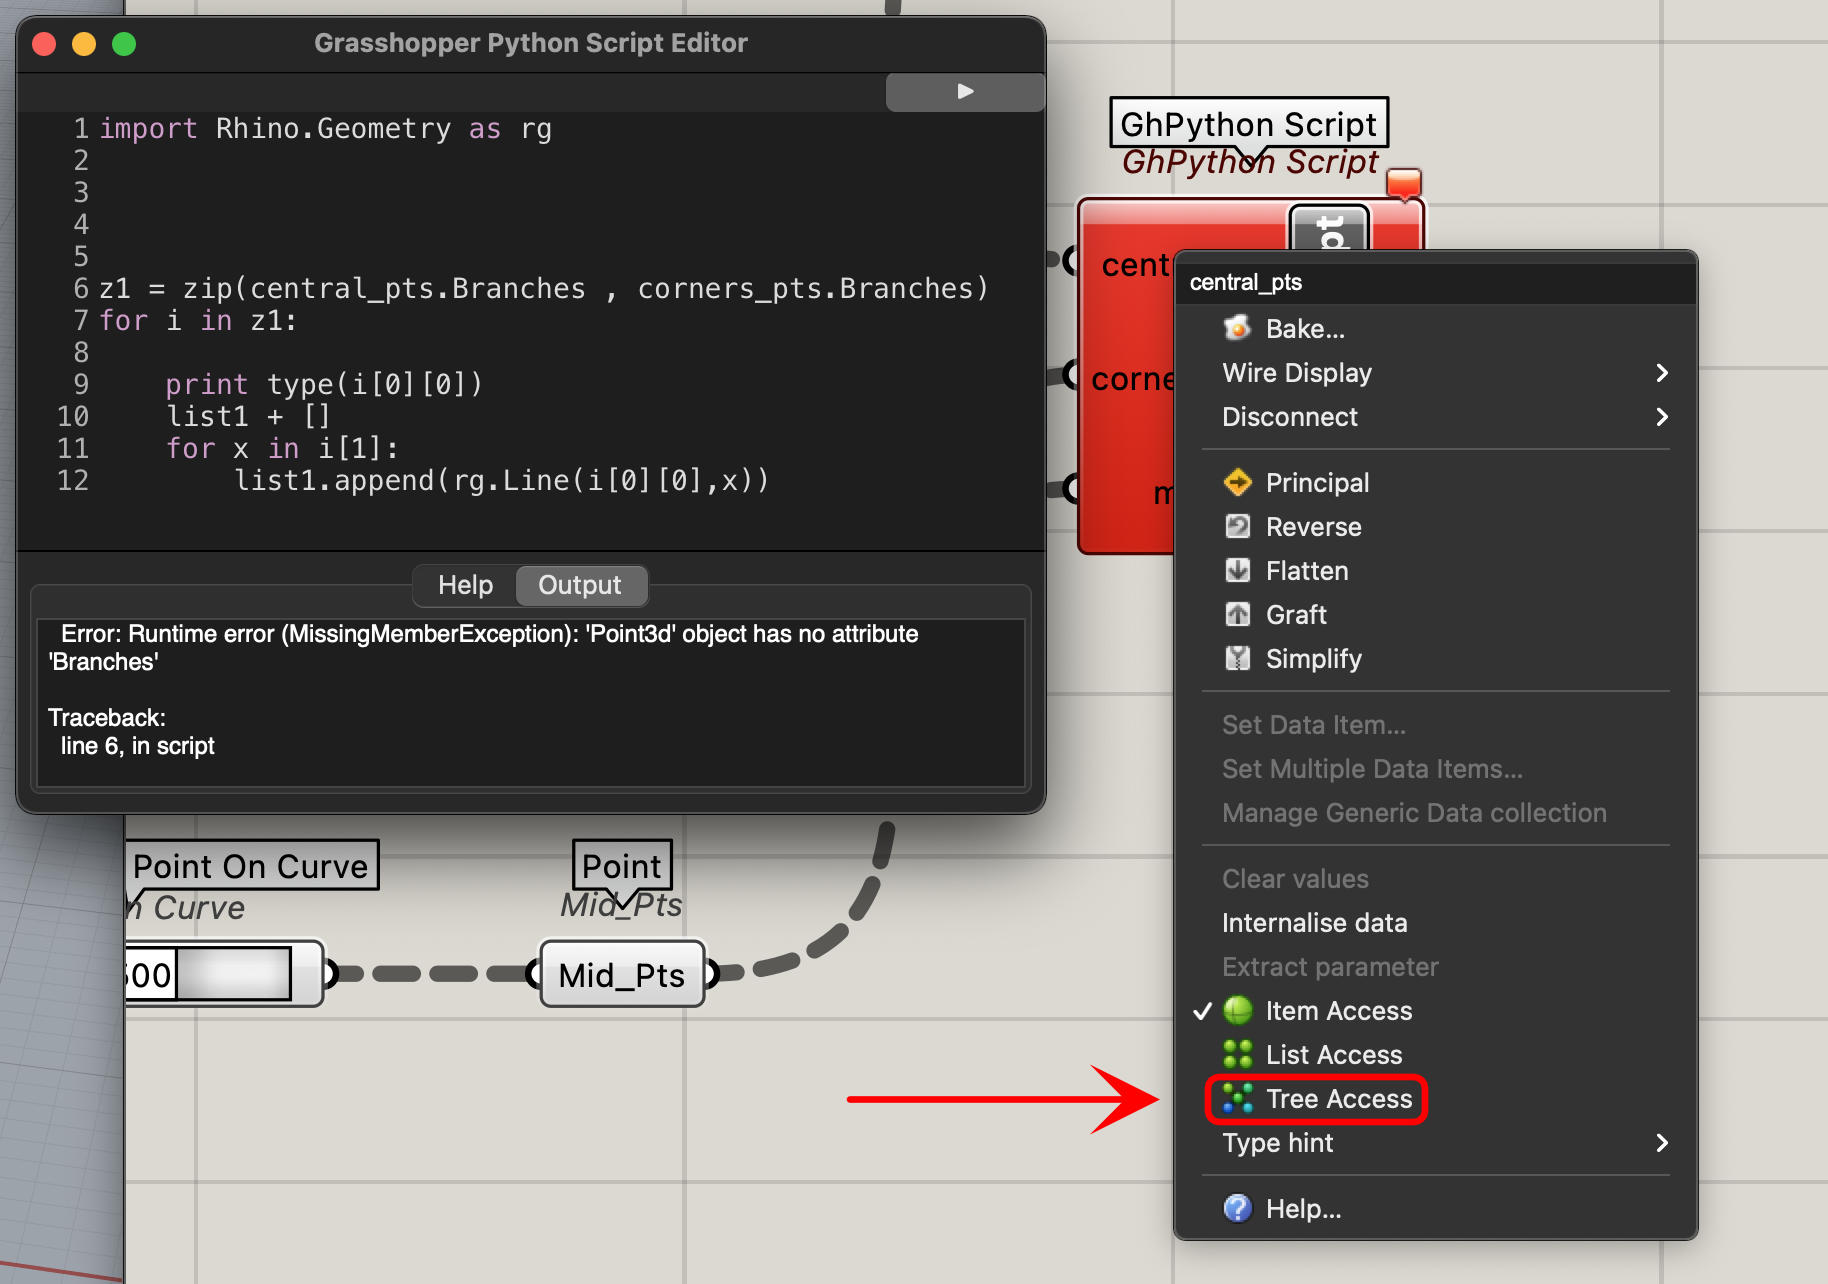Toggle Principal parameter option
This screenshot has width=1828, height=1284.
1435,482
